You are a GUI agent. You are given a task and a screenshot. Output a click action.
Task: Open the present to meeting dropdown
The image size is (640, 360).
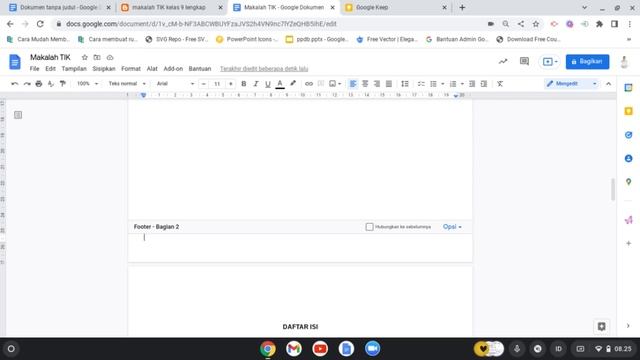(550, 62)
